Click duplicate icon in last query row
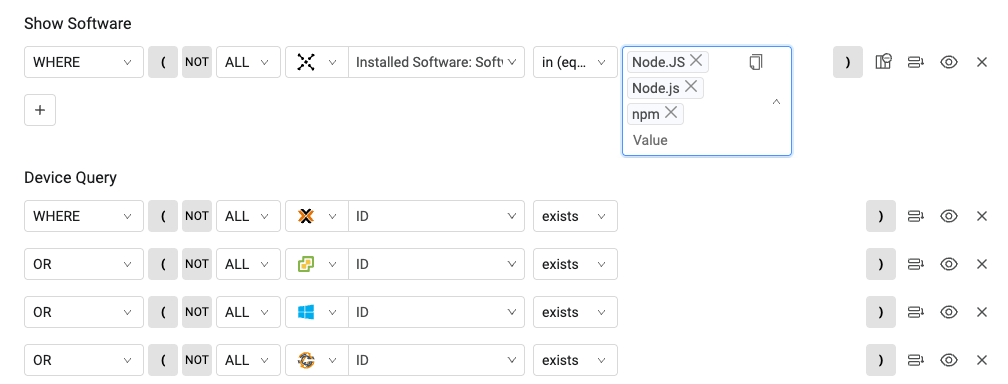 point(915,360)
